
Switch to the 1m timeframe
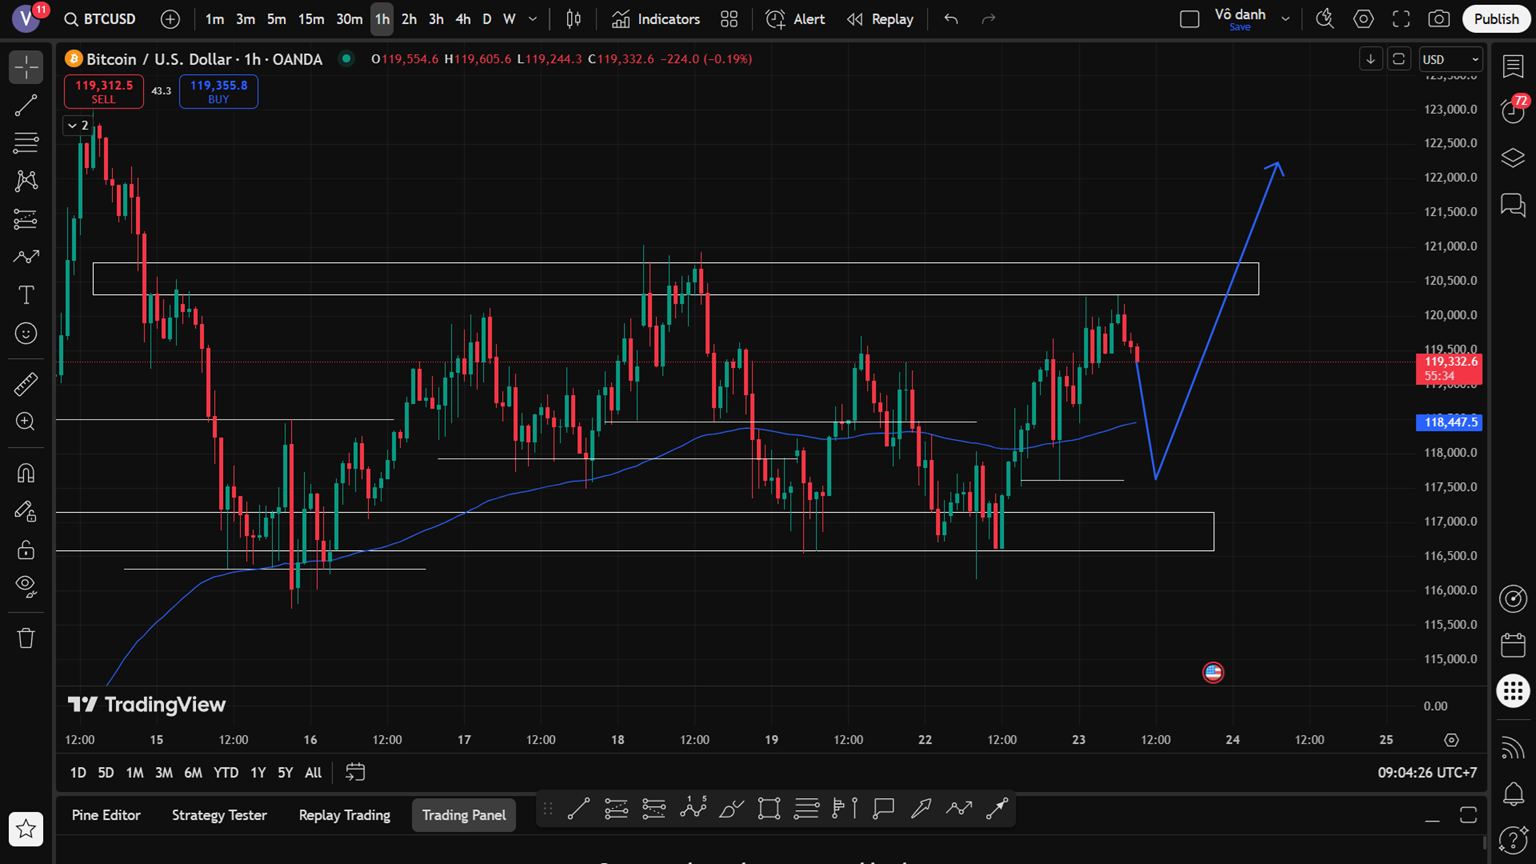215,19
